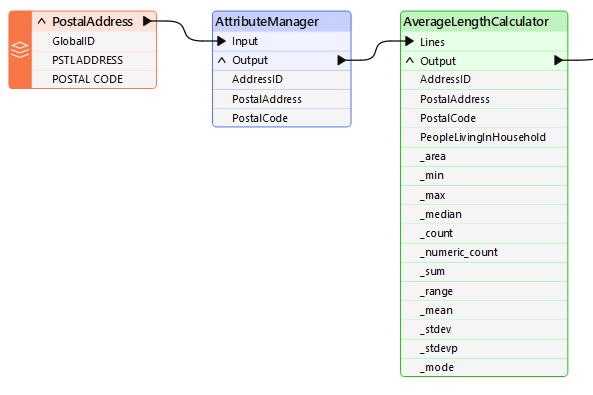593x395 pixels.
Task: Click the PostalAddress reader feature type layers icon
Action: point(20,50)
